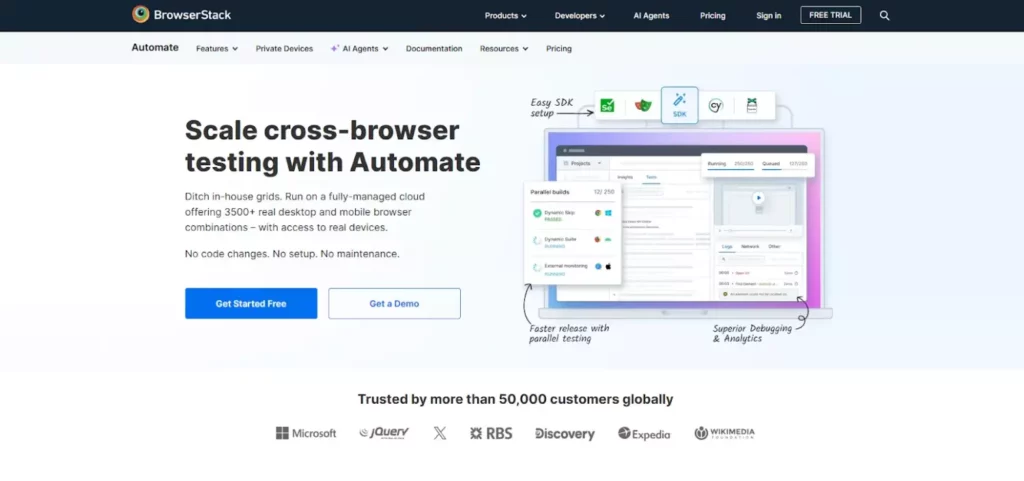The height and width of the screenshot is (481, 1024).
Task: Click the 'Trusted by more than 50,000 customers' heading
Action: pyautogui.click(x=515, y=399)
